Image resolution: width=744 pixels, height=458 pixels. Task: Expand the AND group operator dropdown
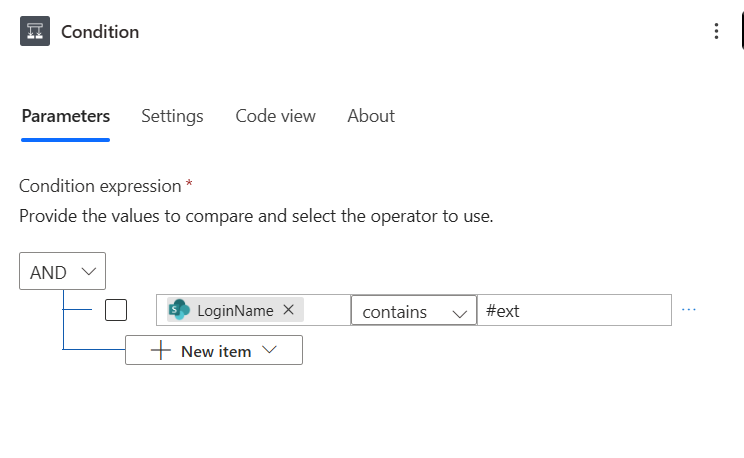[62, 272]
